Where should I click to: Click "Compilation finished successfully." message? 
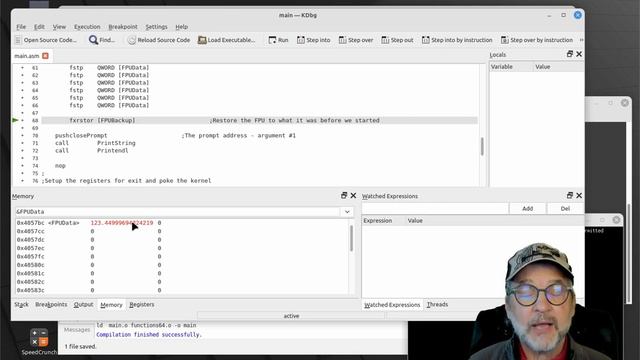[x=149, y=335]
